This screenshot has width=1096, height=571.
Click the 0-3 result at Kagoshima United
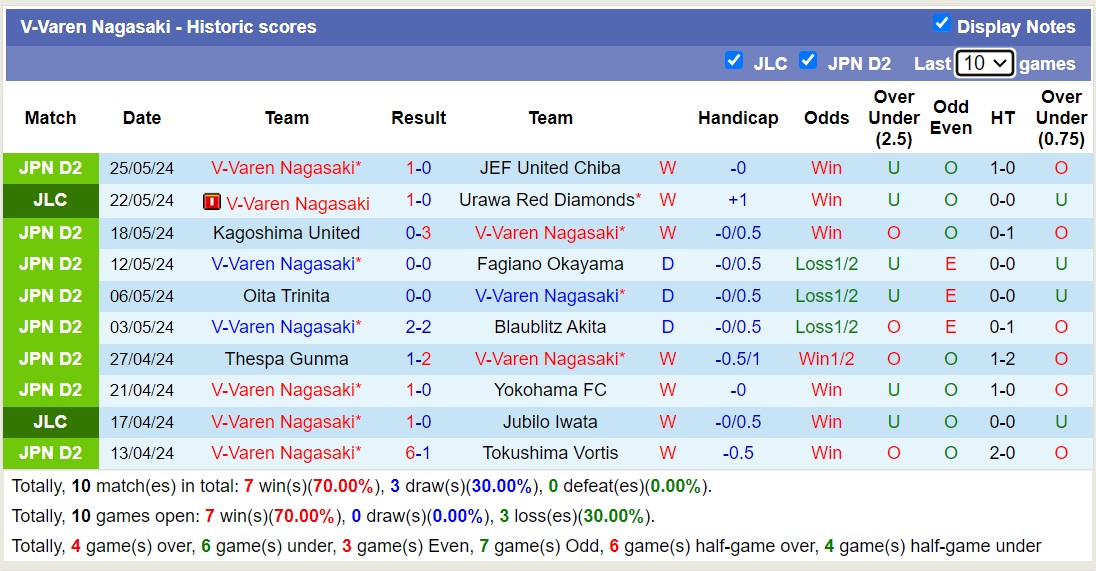point(418,233)
